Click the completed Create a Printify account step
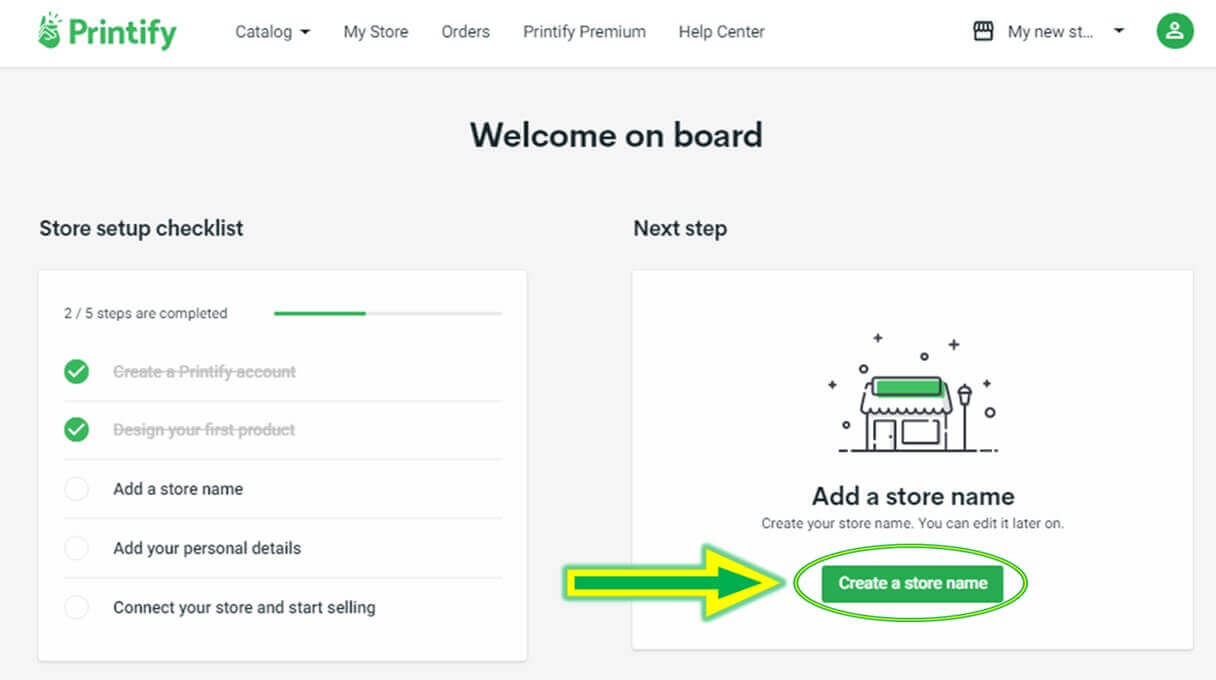The width and height of the screenshot is (1216, 680). pyautogui.click(x=204, y=372)
